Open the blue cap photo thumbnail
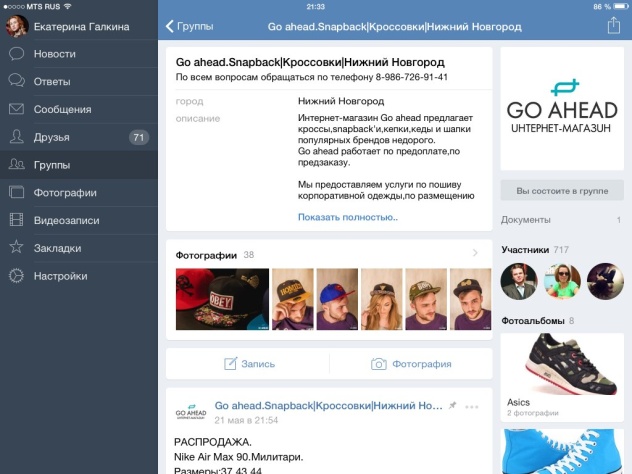The height and width of the screenshot is (474, 632). (x=337, y=299)
